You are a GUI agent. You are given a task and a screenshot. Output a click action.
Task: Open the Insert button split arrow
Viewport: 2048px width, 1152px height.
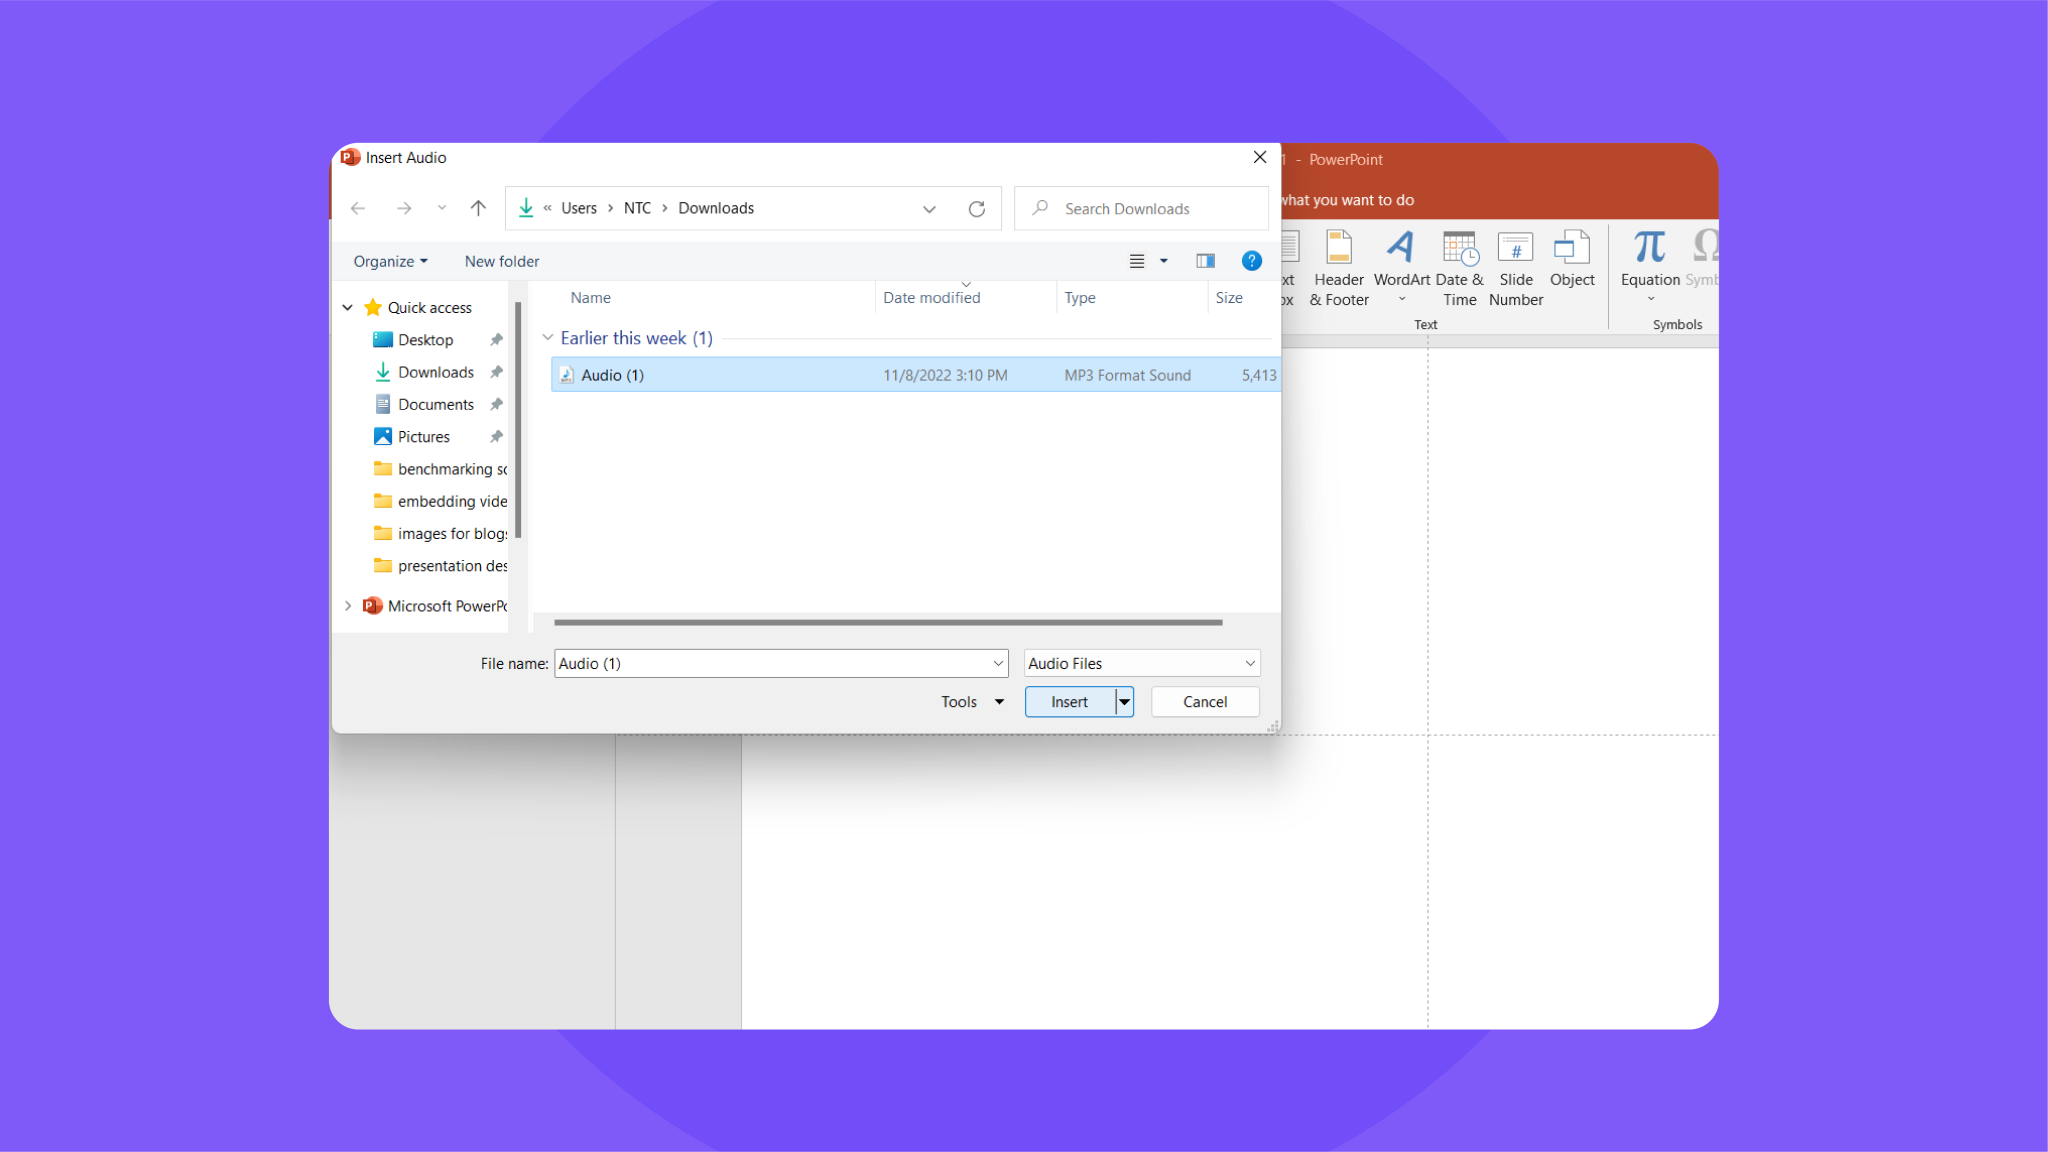(x=1125, y=702)
